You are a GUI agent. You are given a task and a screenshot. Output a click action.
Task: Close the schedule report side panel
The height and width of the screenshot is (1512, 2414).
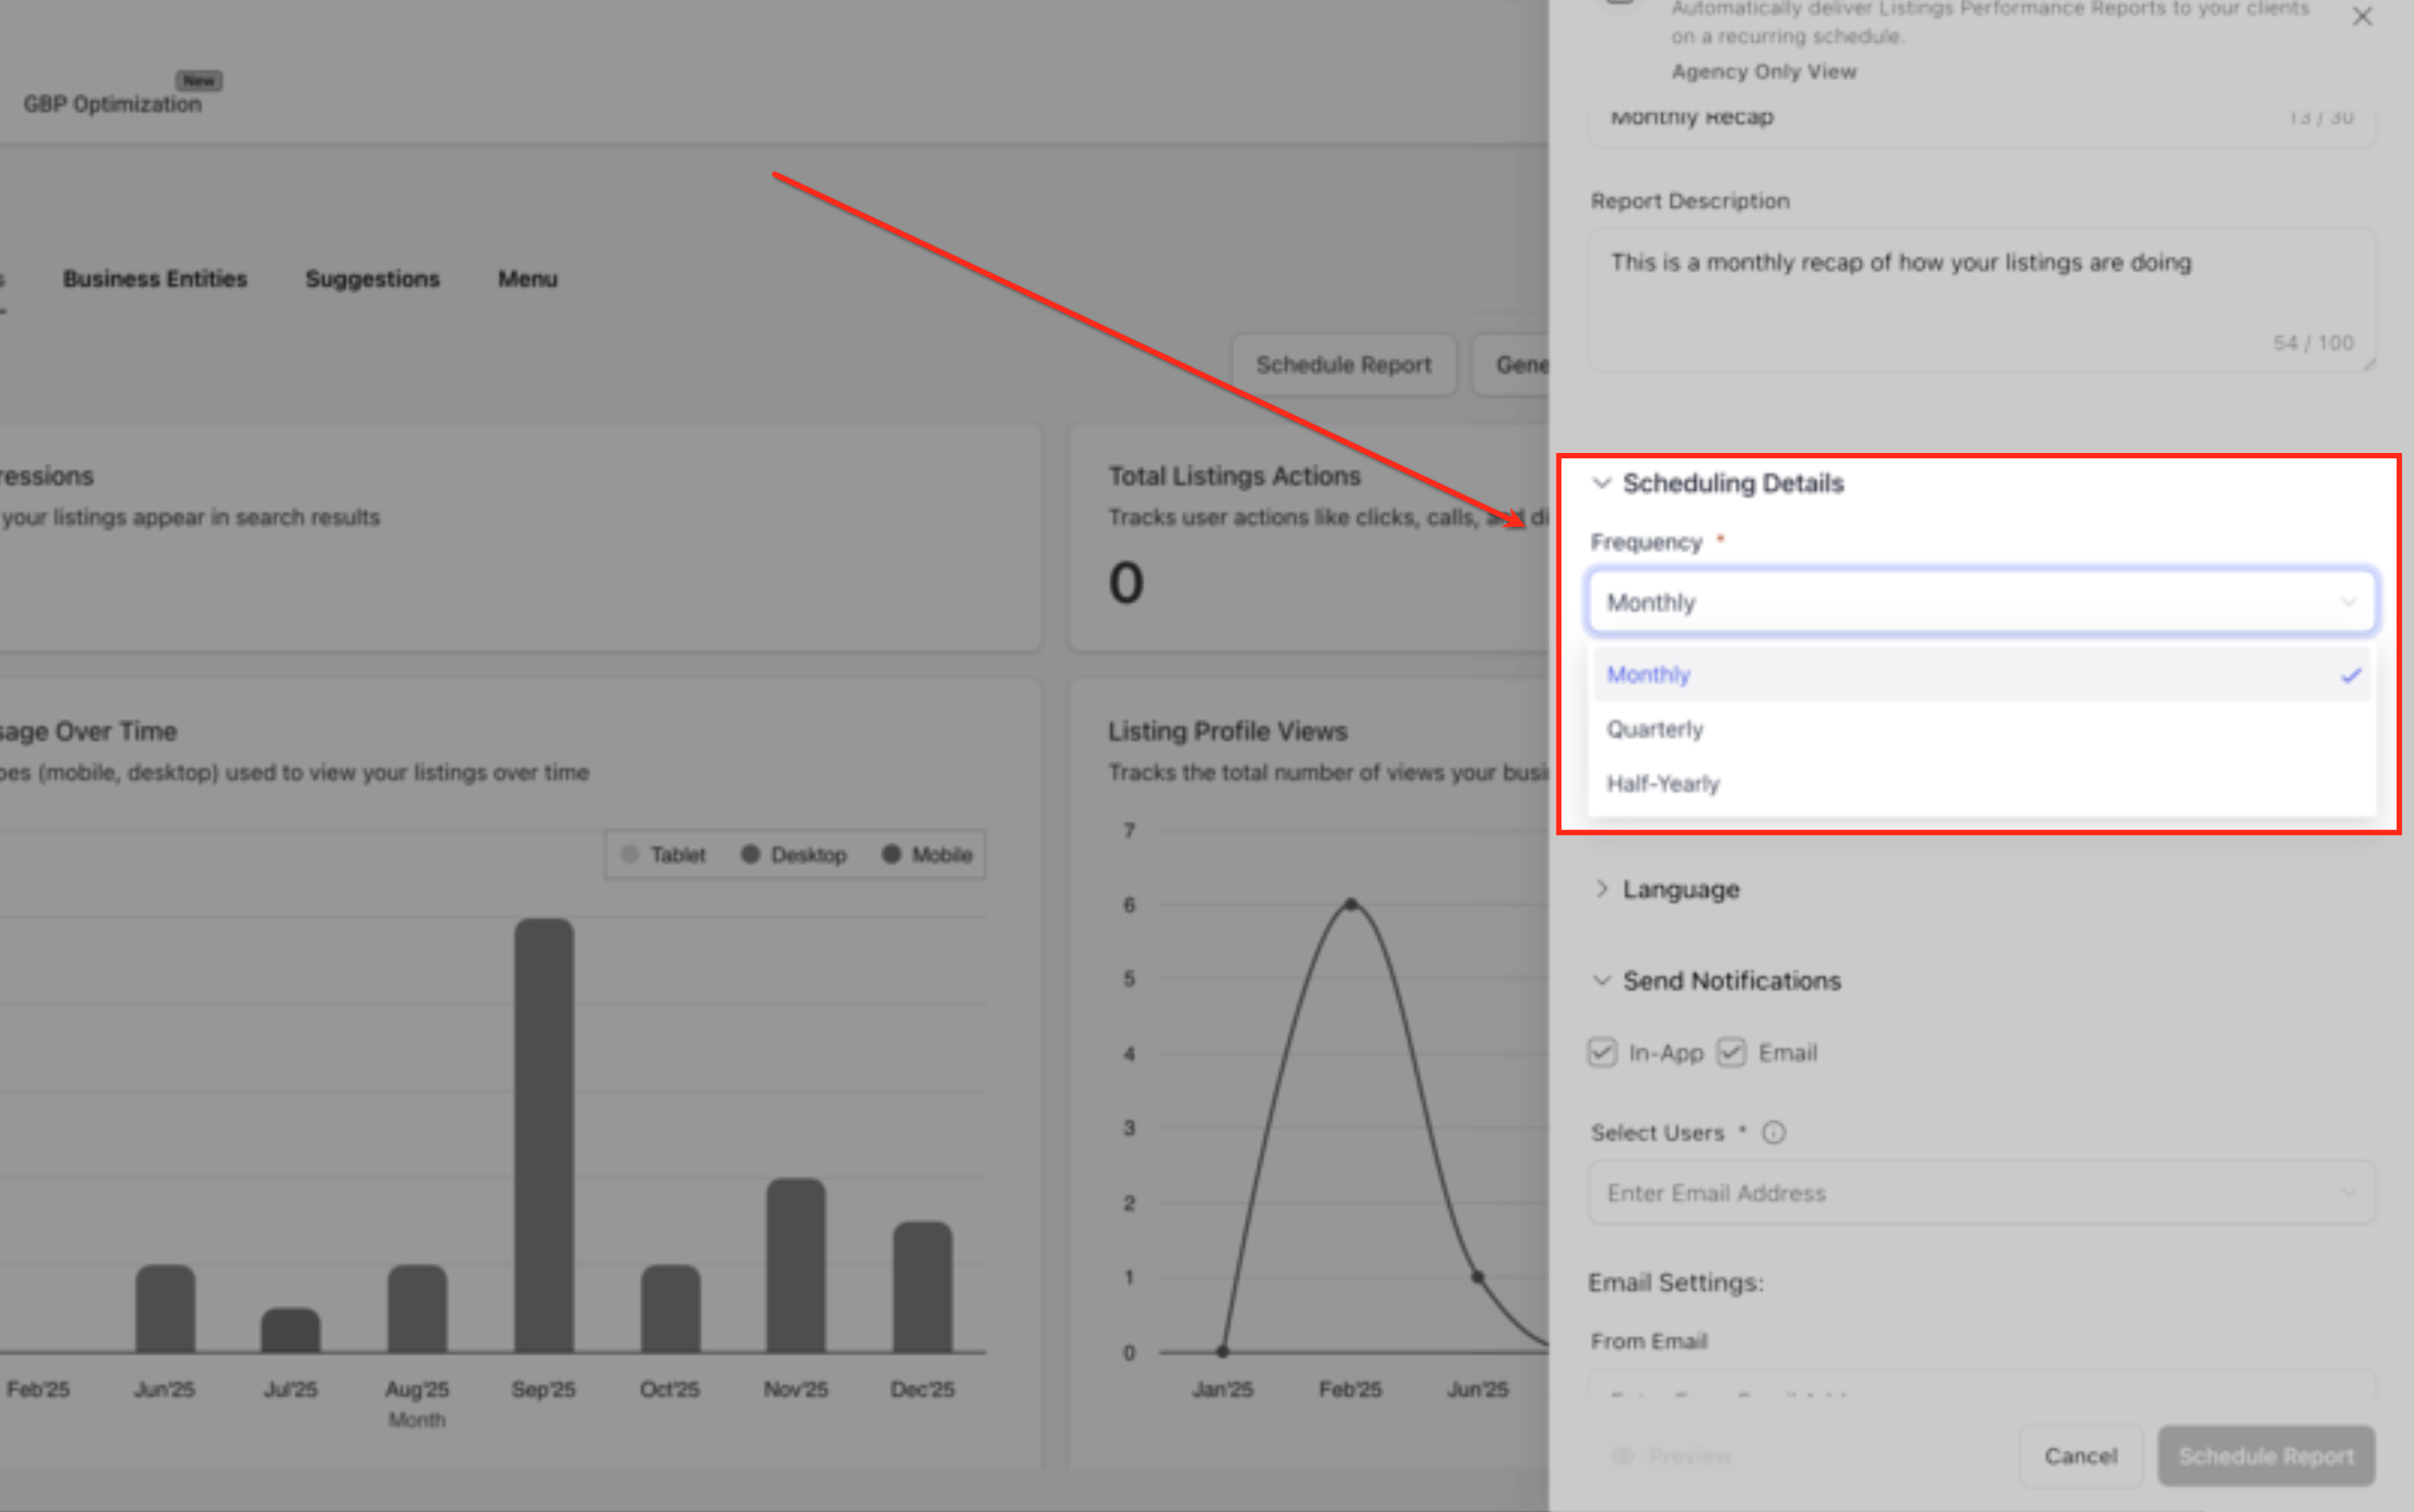tap(2362, 17)
